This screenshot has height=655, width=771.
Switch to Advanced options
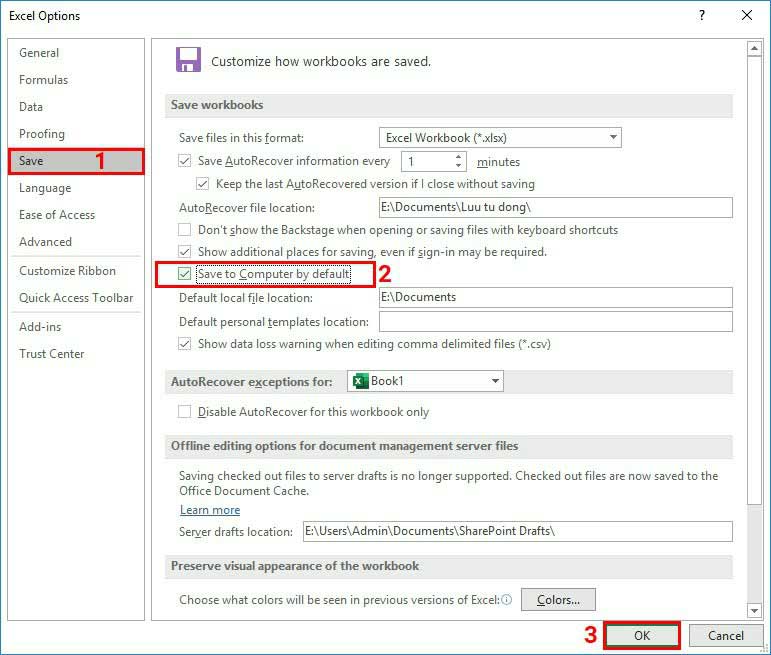pos(45,242)
